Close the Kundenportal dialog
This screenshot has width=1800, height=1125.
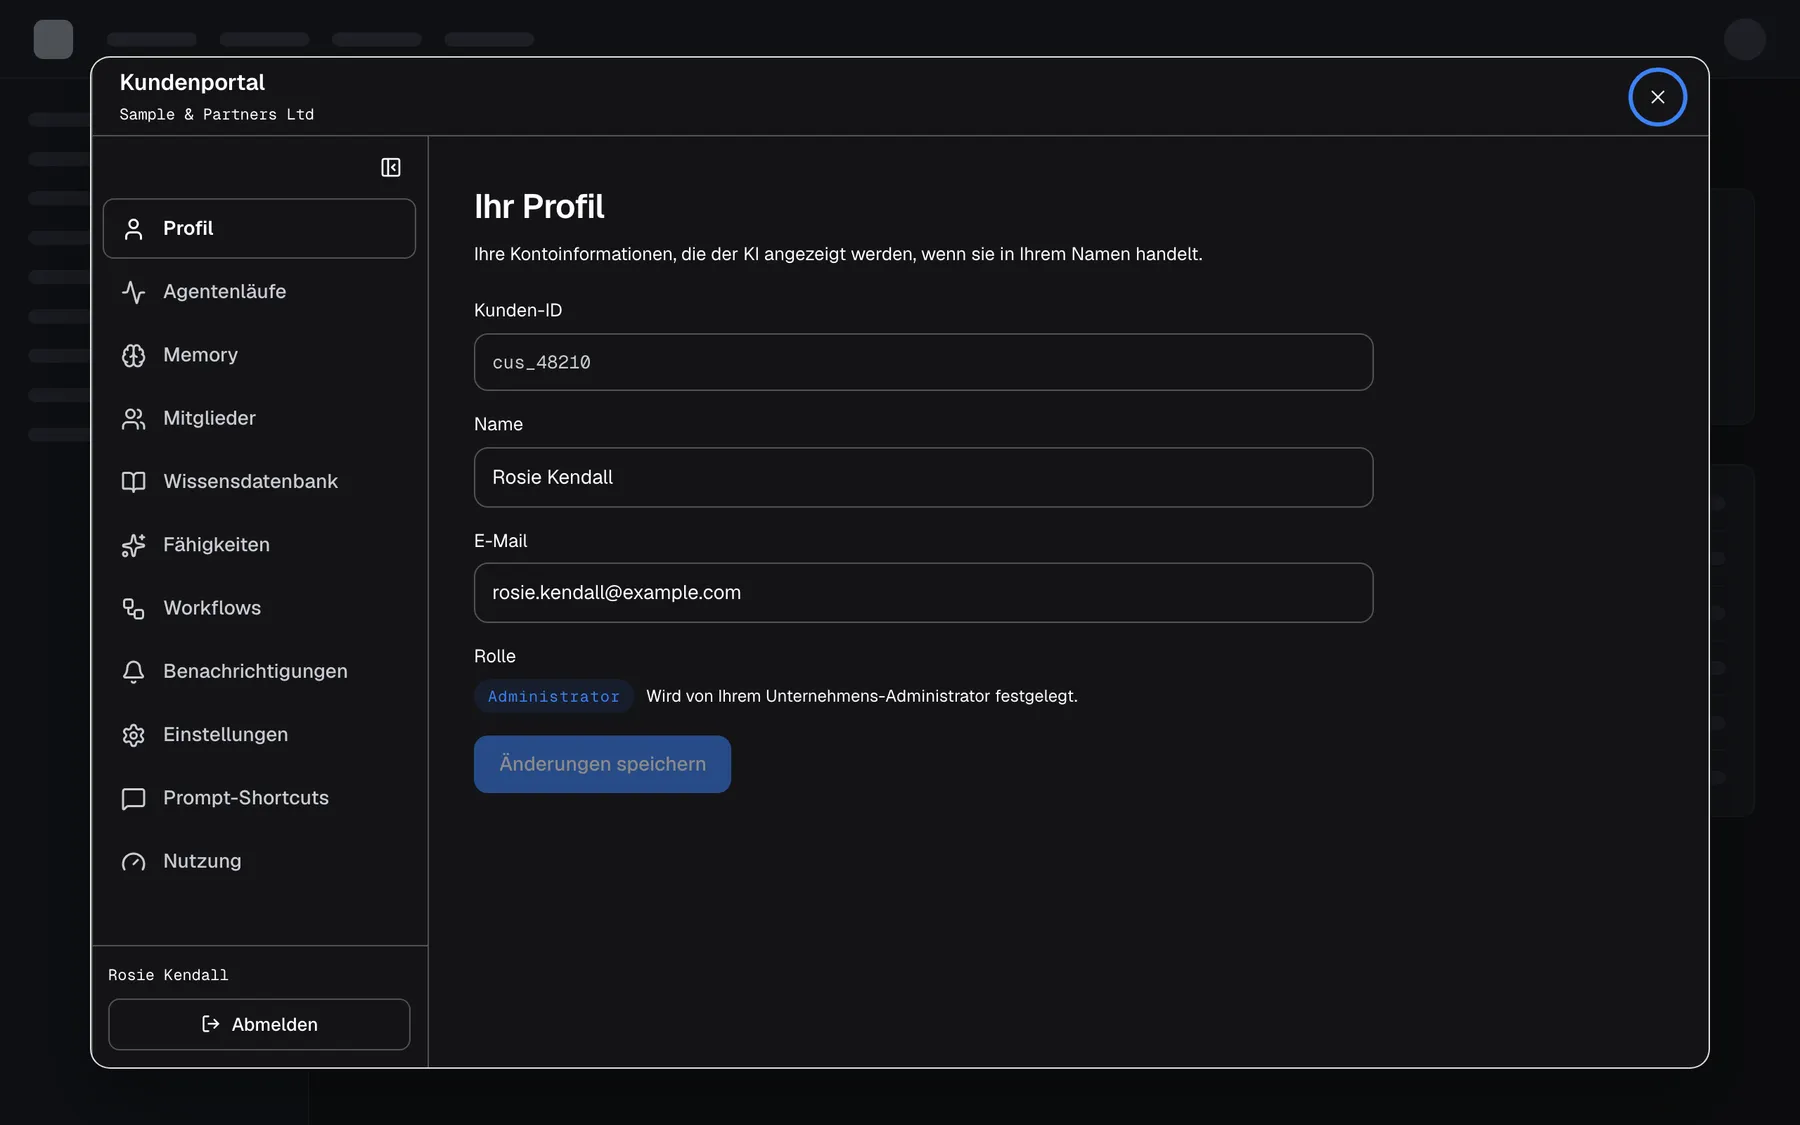[x=1657, y=97]
